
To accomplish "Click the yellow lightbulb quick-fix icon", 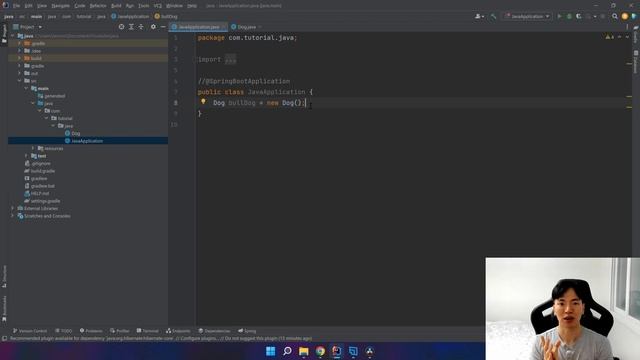I will (203, 101).
